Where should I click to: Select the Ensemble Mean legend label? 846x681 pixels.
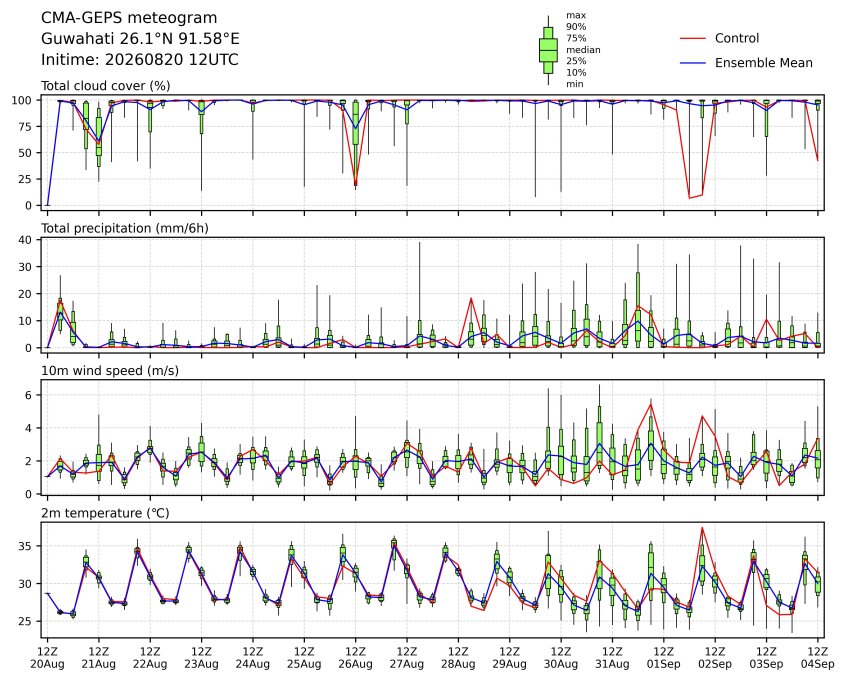point(763,63)
